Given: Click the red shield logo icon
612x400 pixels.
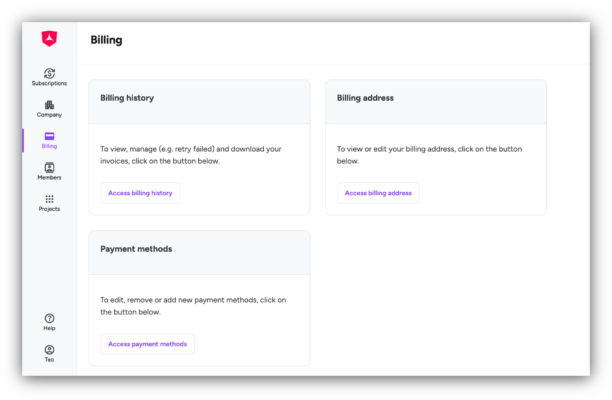Looking at the screenshot, I should 49,38.
